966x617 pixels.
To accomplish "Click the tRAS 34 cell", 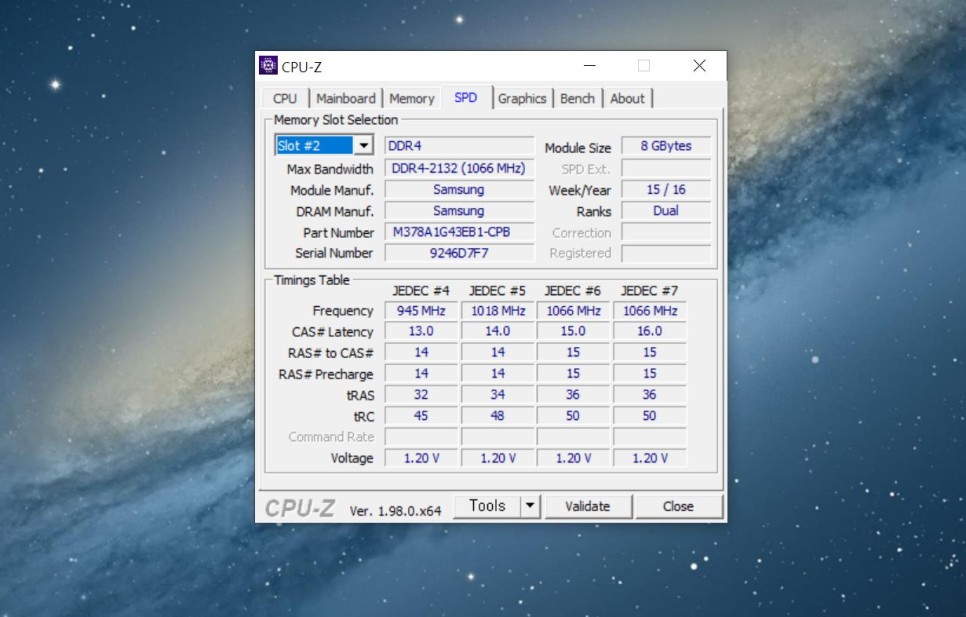I will point(497,395).
